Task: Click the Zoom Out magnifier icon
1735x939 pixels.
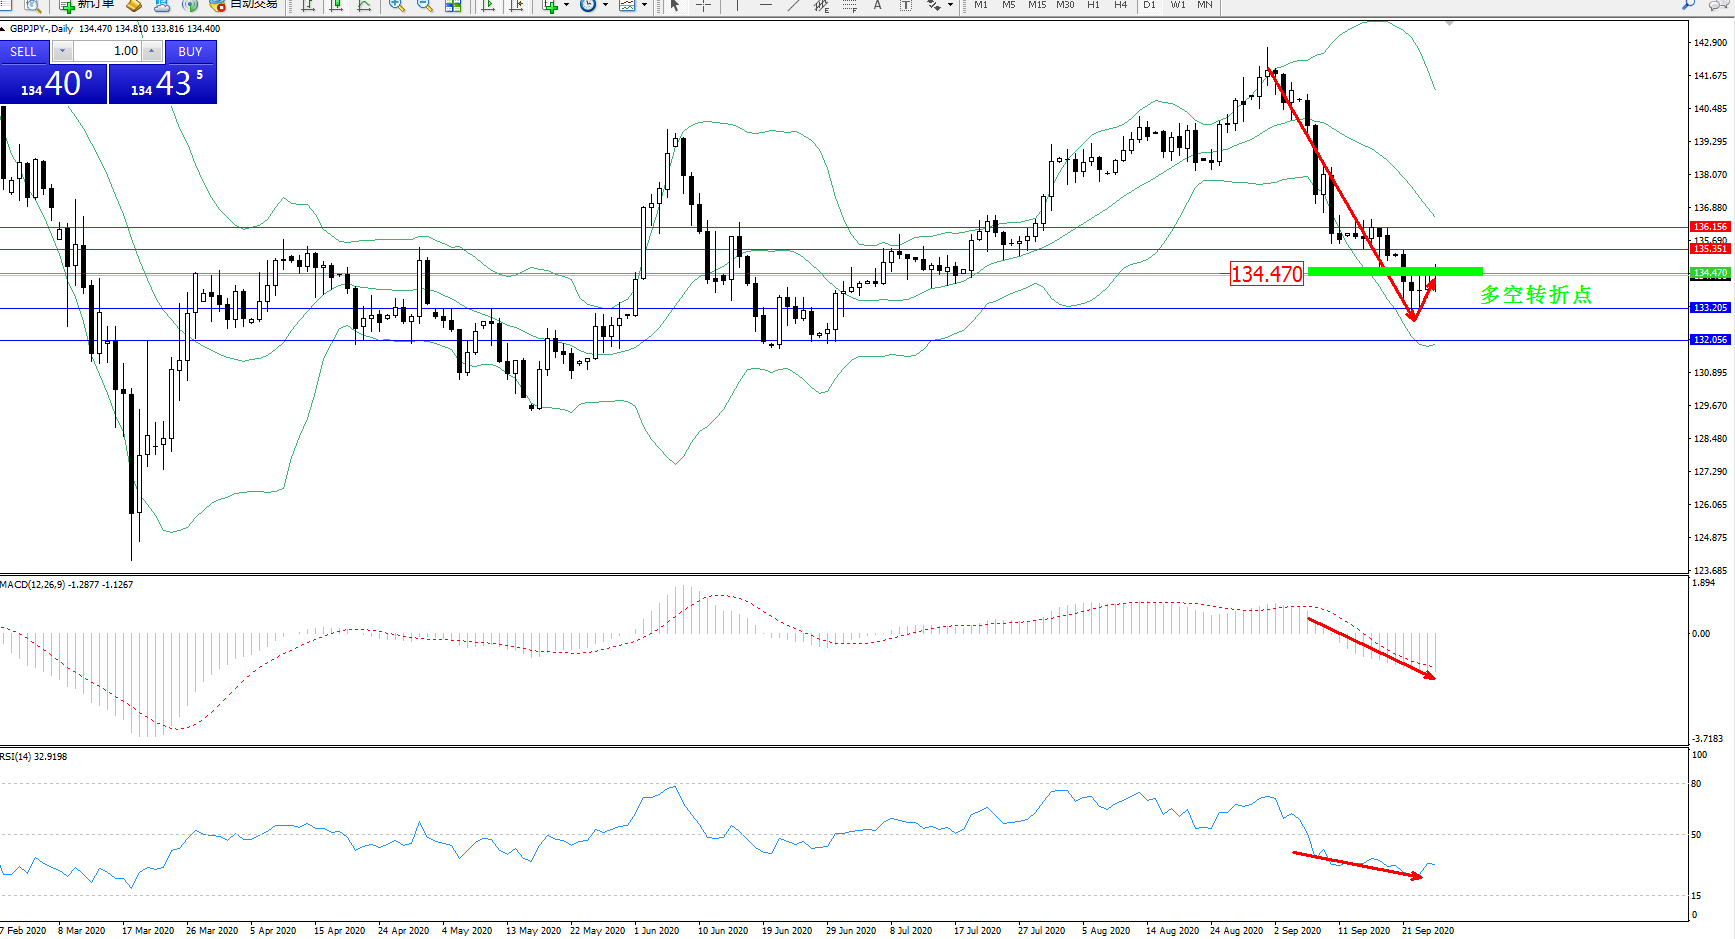Action: pyautogui.click(x=425, y=5)
